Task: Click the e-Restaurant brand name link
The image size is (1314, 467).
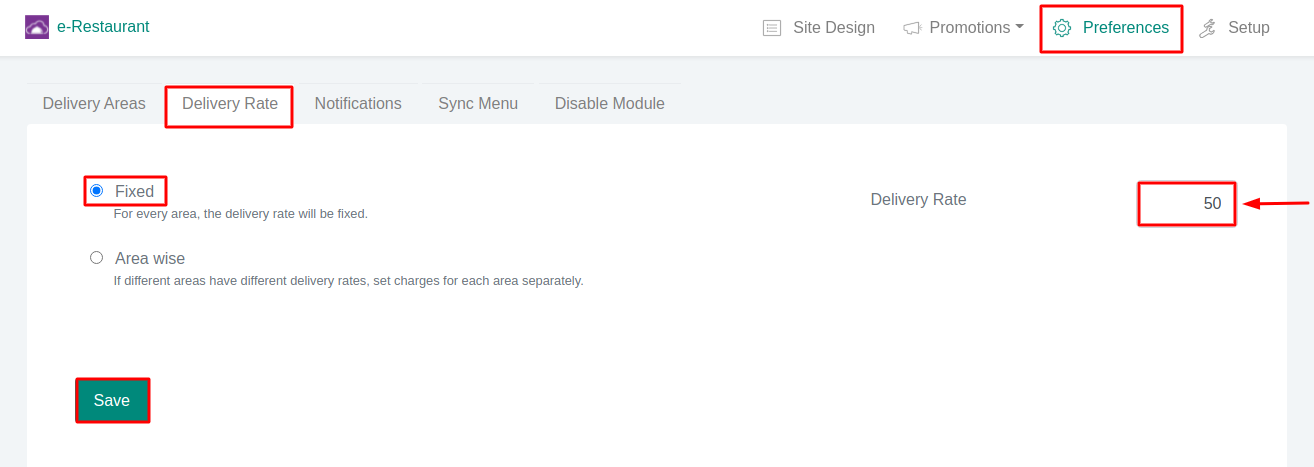Action: coord(103,27)
